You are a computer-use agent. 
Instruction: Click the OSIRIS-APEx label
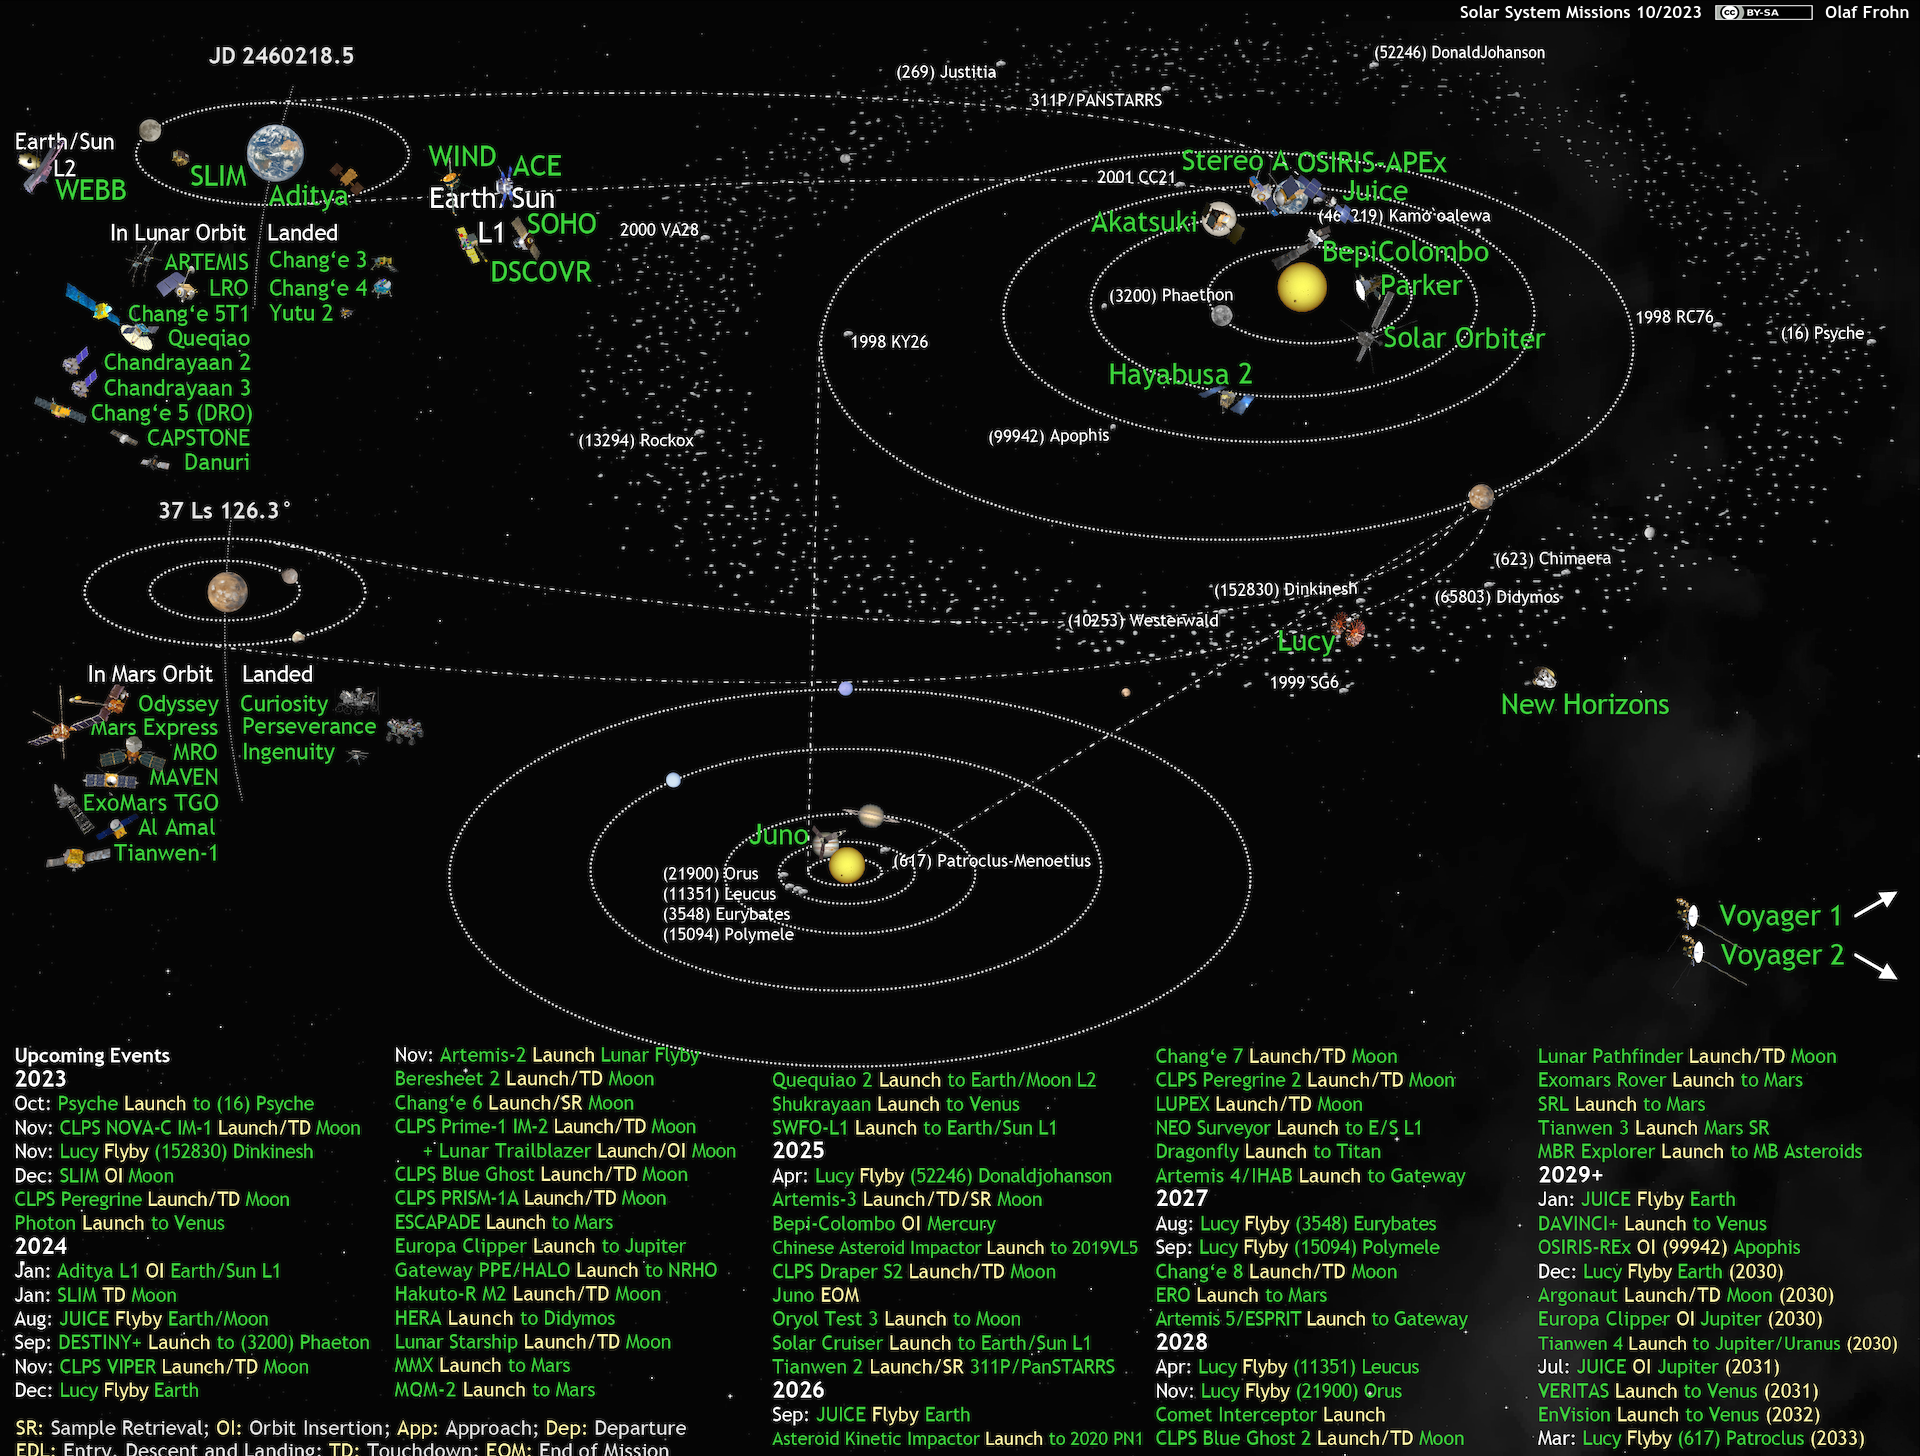tap(1371, 162)
